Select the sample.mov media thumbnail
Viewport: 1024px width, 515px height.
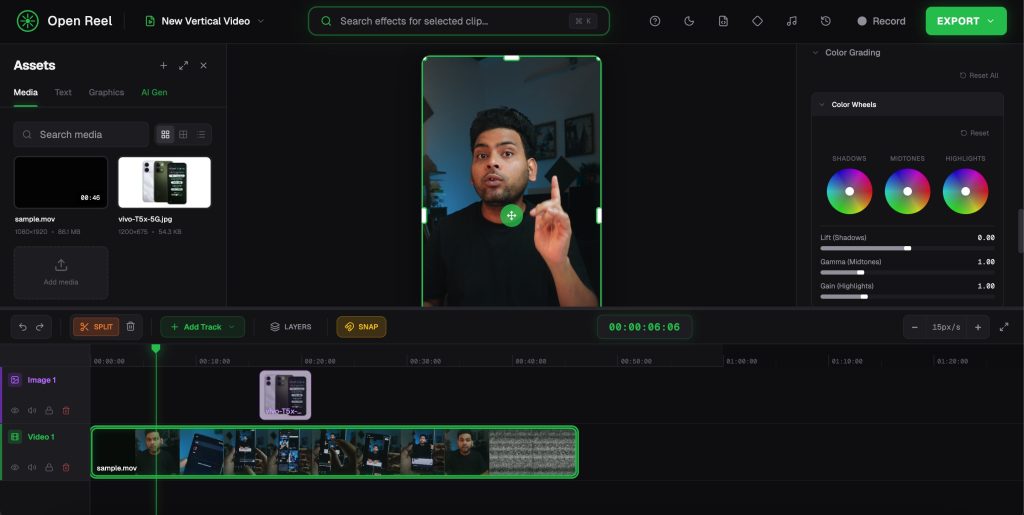[x=61, y=182]
